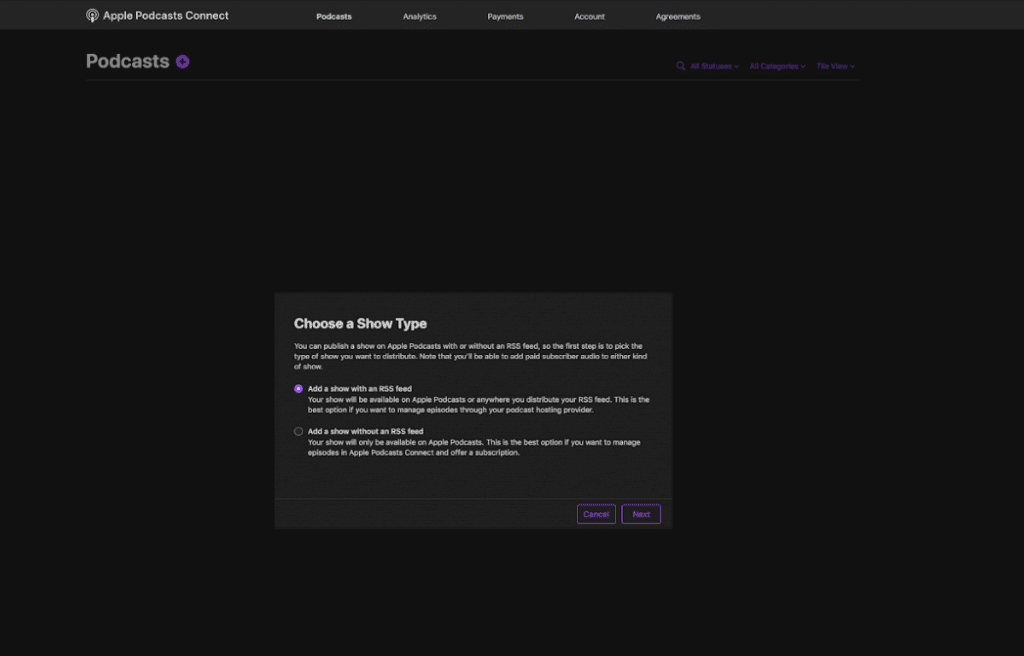Screen dimensions: 1024x656
Task: Click the Cancel button in the dialog
Action: [596, 514]
